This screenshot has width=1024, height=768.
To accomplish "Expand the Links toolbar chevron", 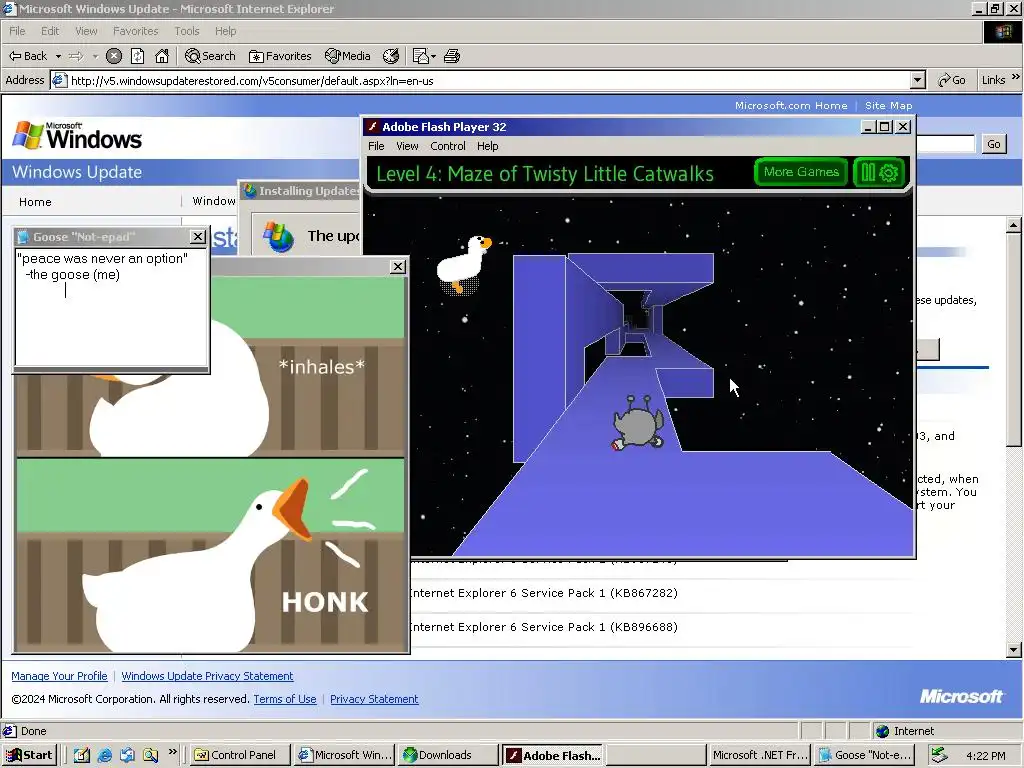I will coord(1016,77).
